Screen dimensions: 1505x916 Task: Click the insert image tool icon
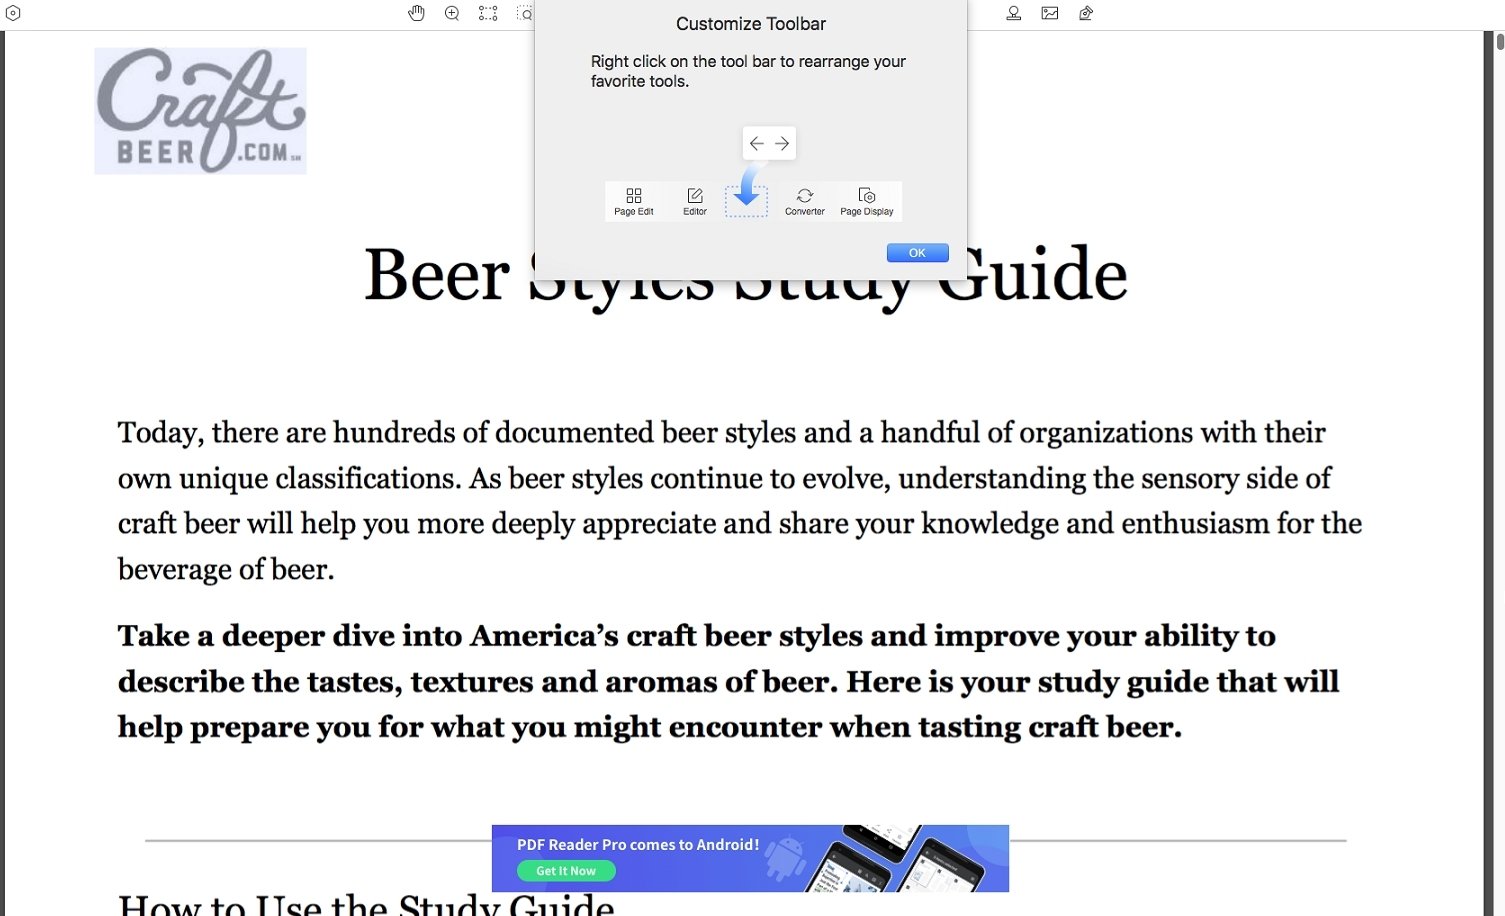1050,13
